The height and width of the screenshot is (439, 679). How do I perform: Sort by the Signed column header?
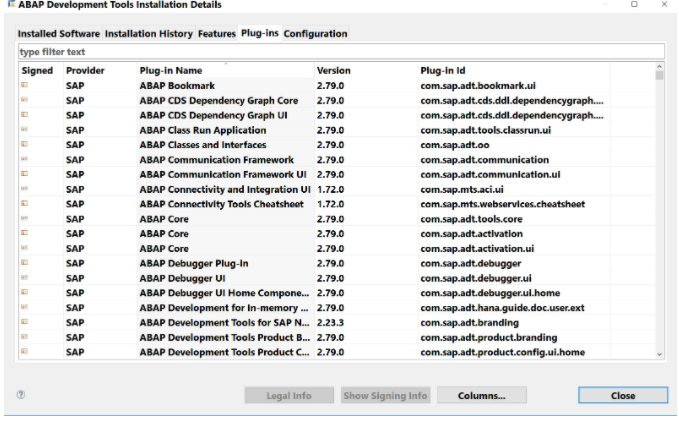(x=41, y=71)
